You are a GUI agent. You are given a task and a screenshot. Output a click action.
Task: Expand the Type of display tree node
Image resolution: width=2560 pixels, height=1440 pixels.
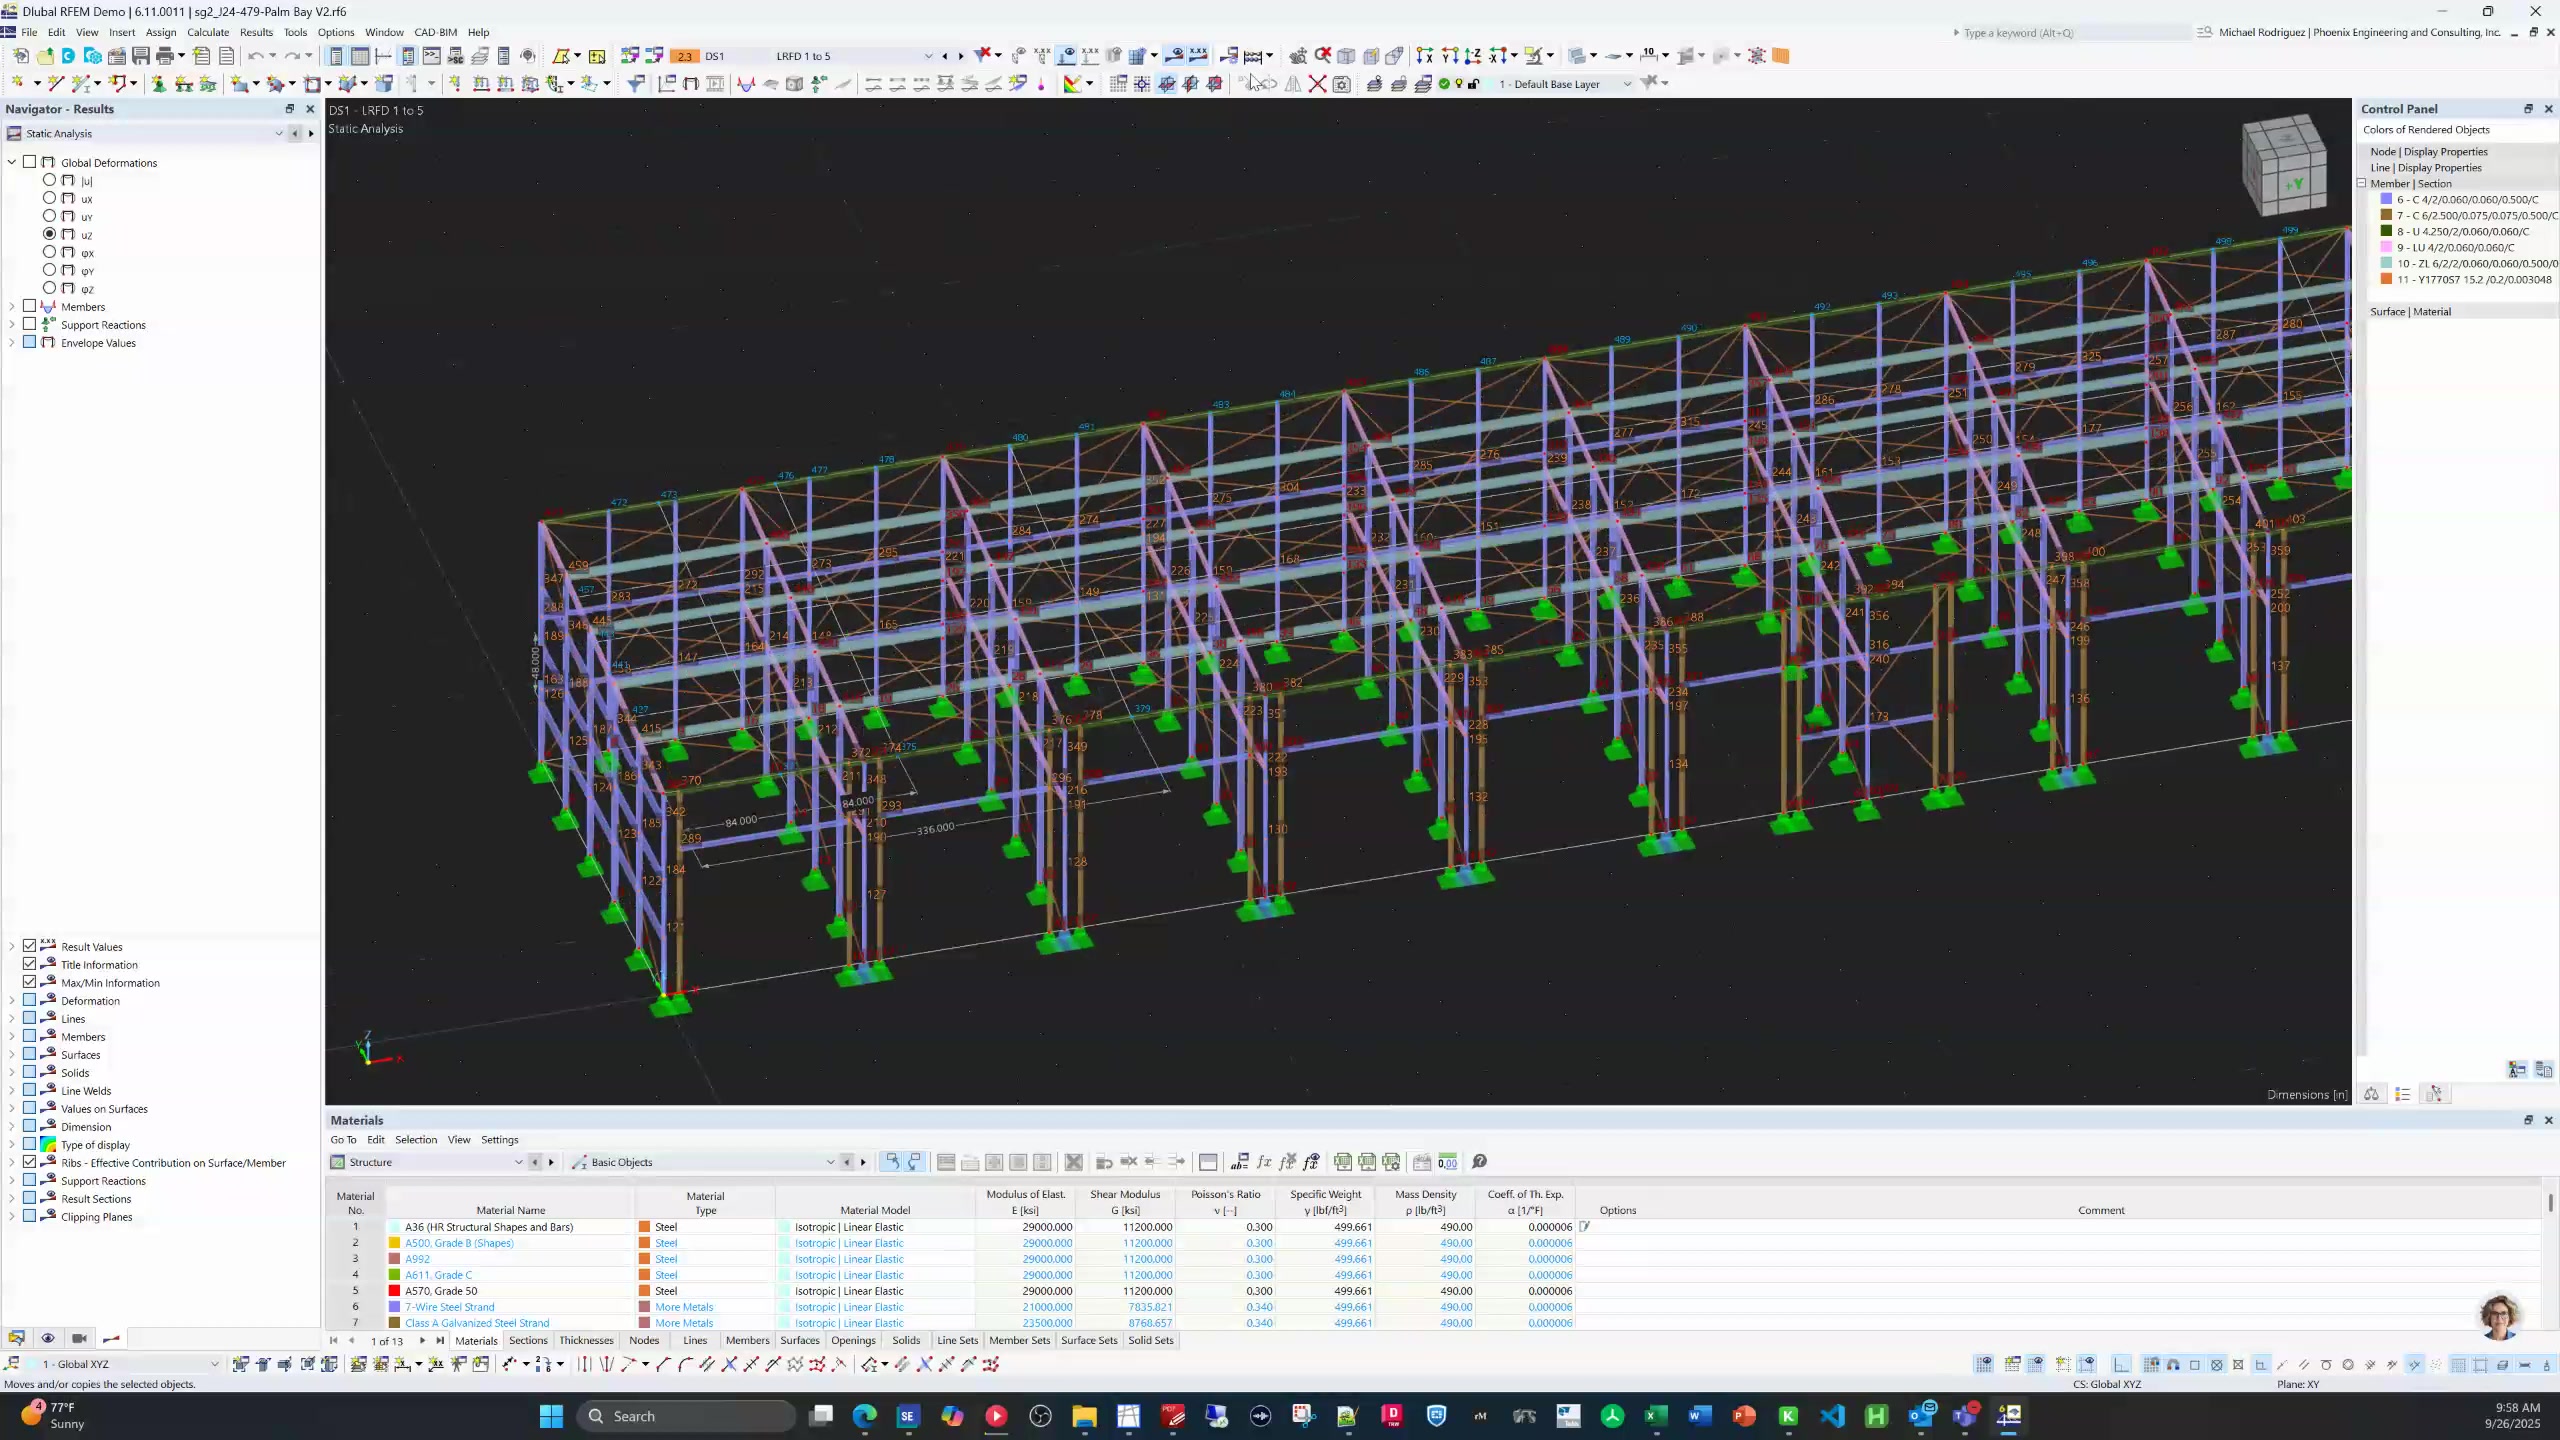[x=12, y=1145]
